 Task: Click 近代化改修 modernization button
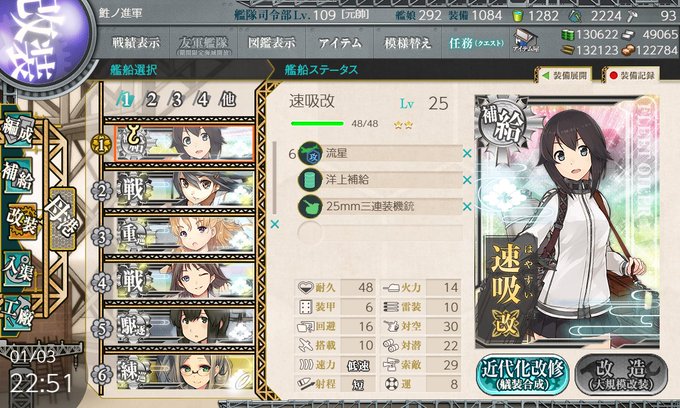[523, 374]
